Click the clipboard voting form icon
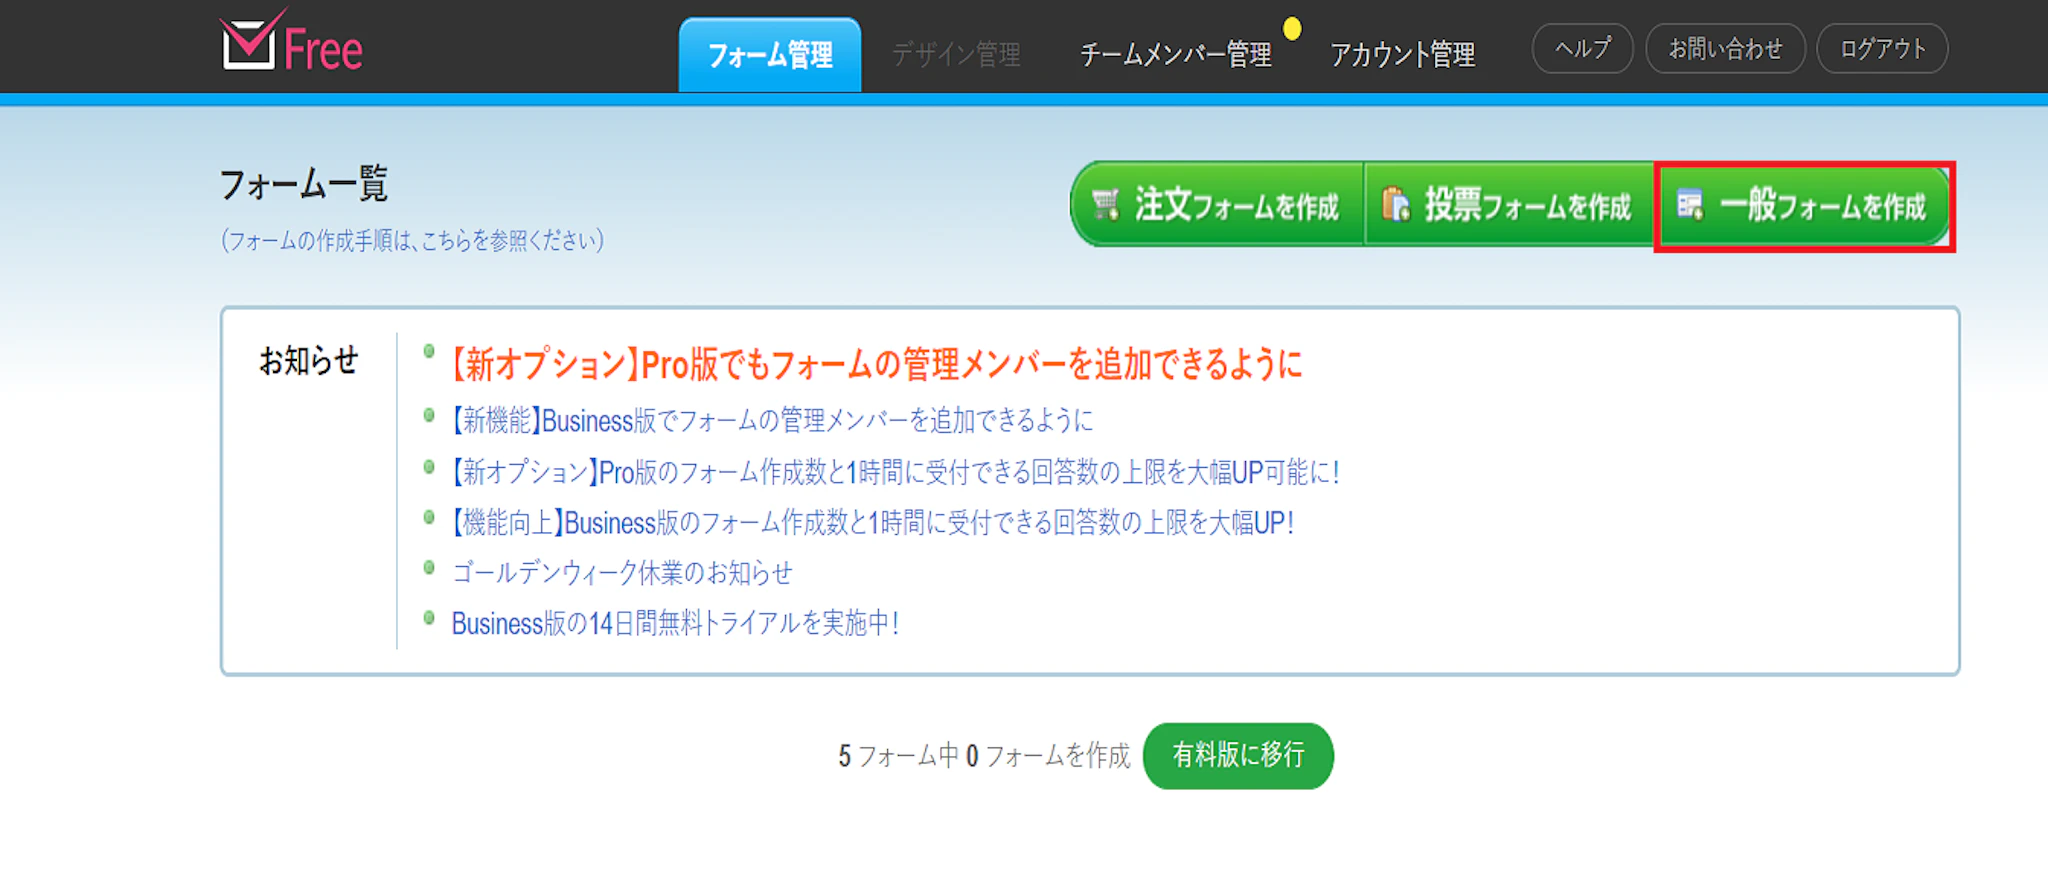This screenshot has height=872, width=2048. [x=1395, y=205]
